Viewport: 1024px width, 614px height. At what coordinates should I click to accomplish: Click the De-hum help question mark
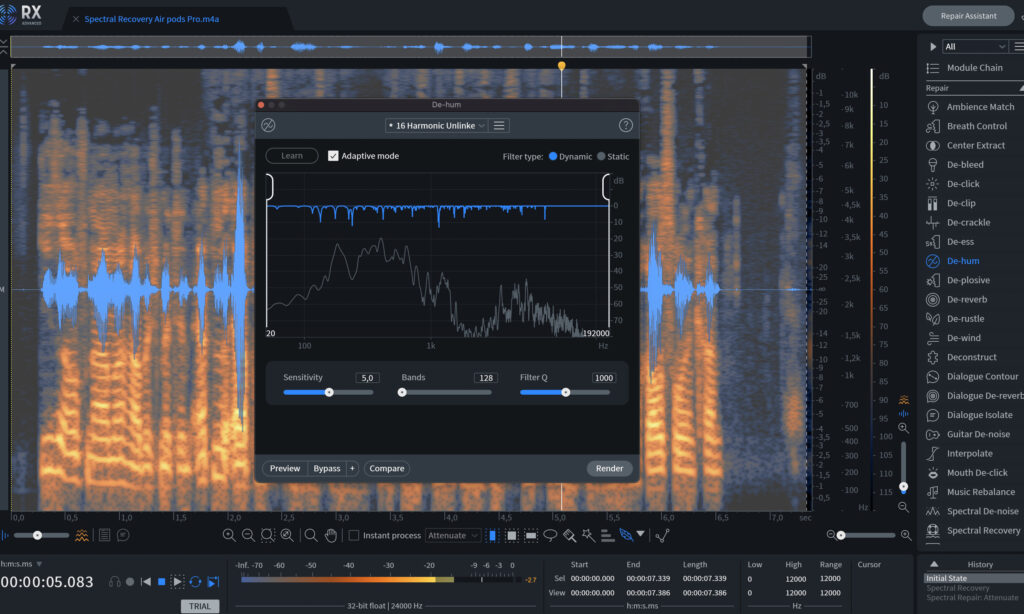coord(626,125)
